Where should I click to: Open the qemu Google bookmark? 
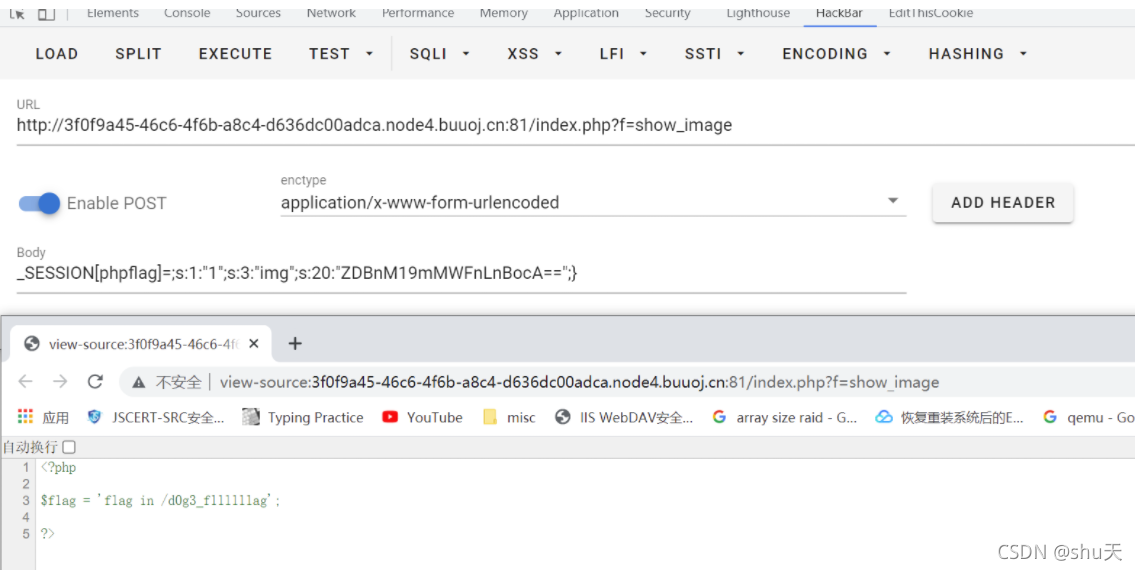[1088, 417]
